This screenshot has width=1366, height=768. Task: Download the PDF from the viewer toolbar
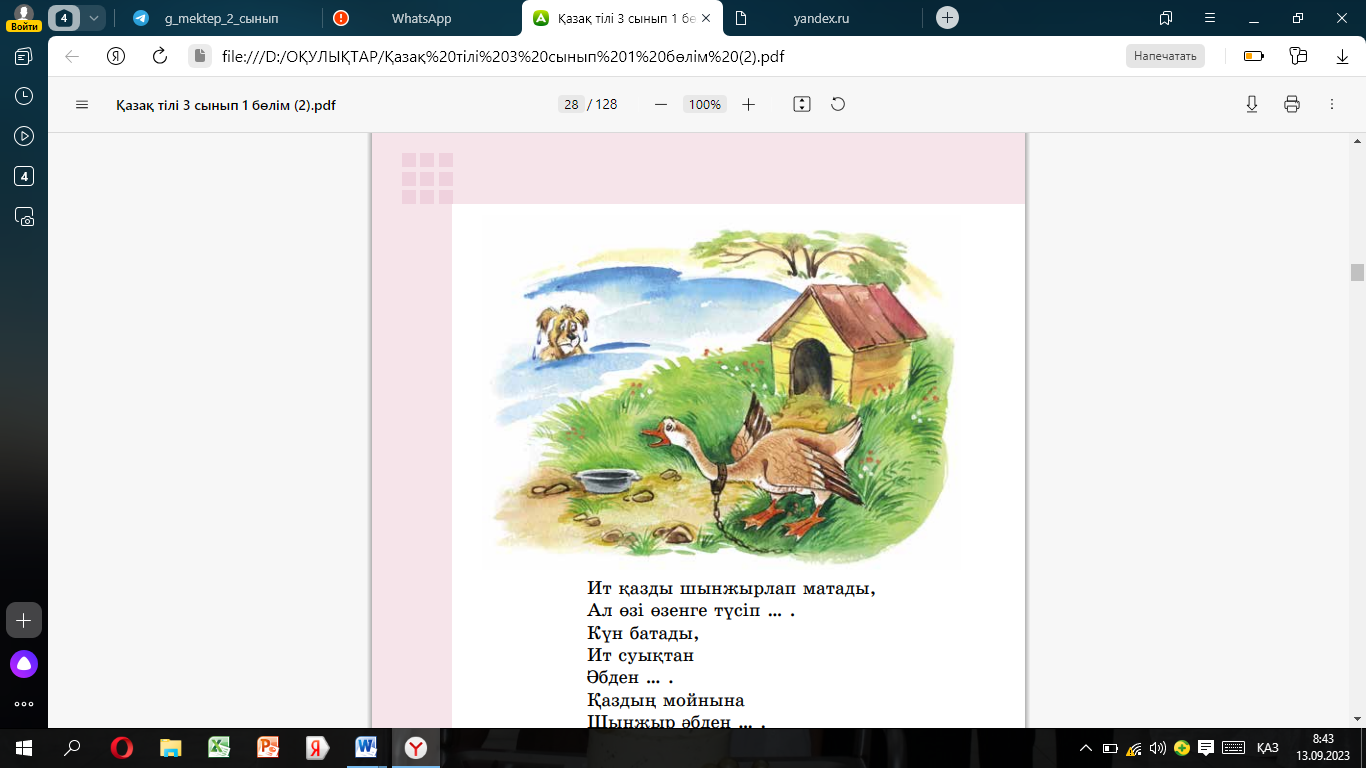coord(1251,104)
